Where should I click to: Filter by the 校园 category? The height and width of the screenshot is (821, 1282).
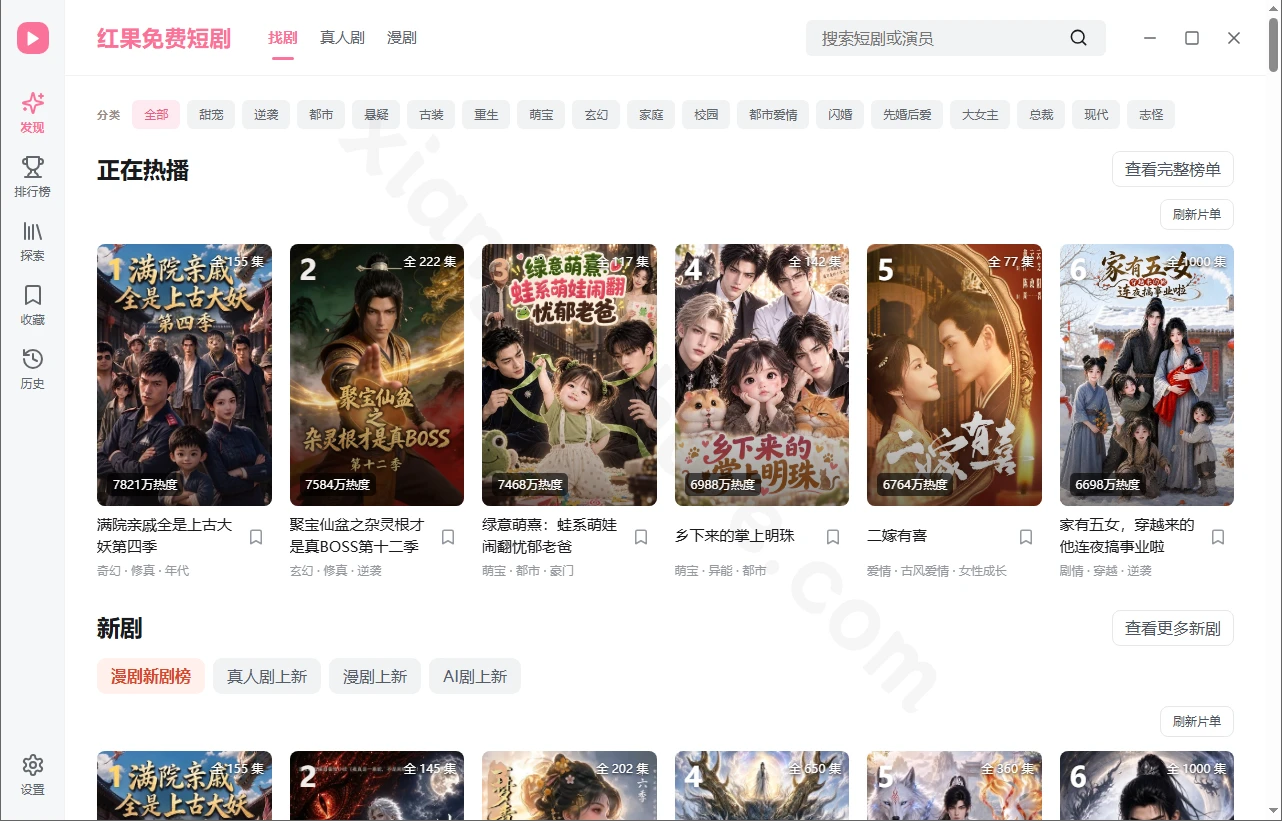(706, 115)
